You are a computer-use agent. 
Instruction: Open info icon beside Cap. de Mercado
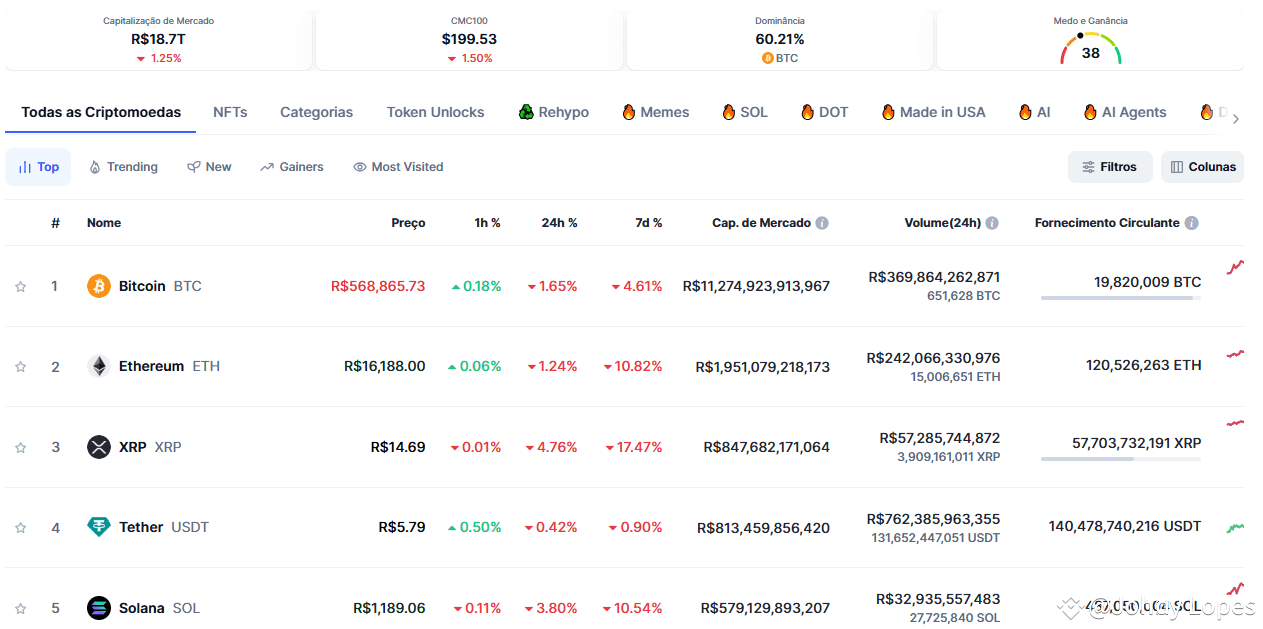(822, 223)
